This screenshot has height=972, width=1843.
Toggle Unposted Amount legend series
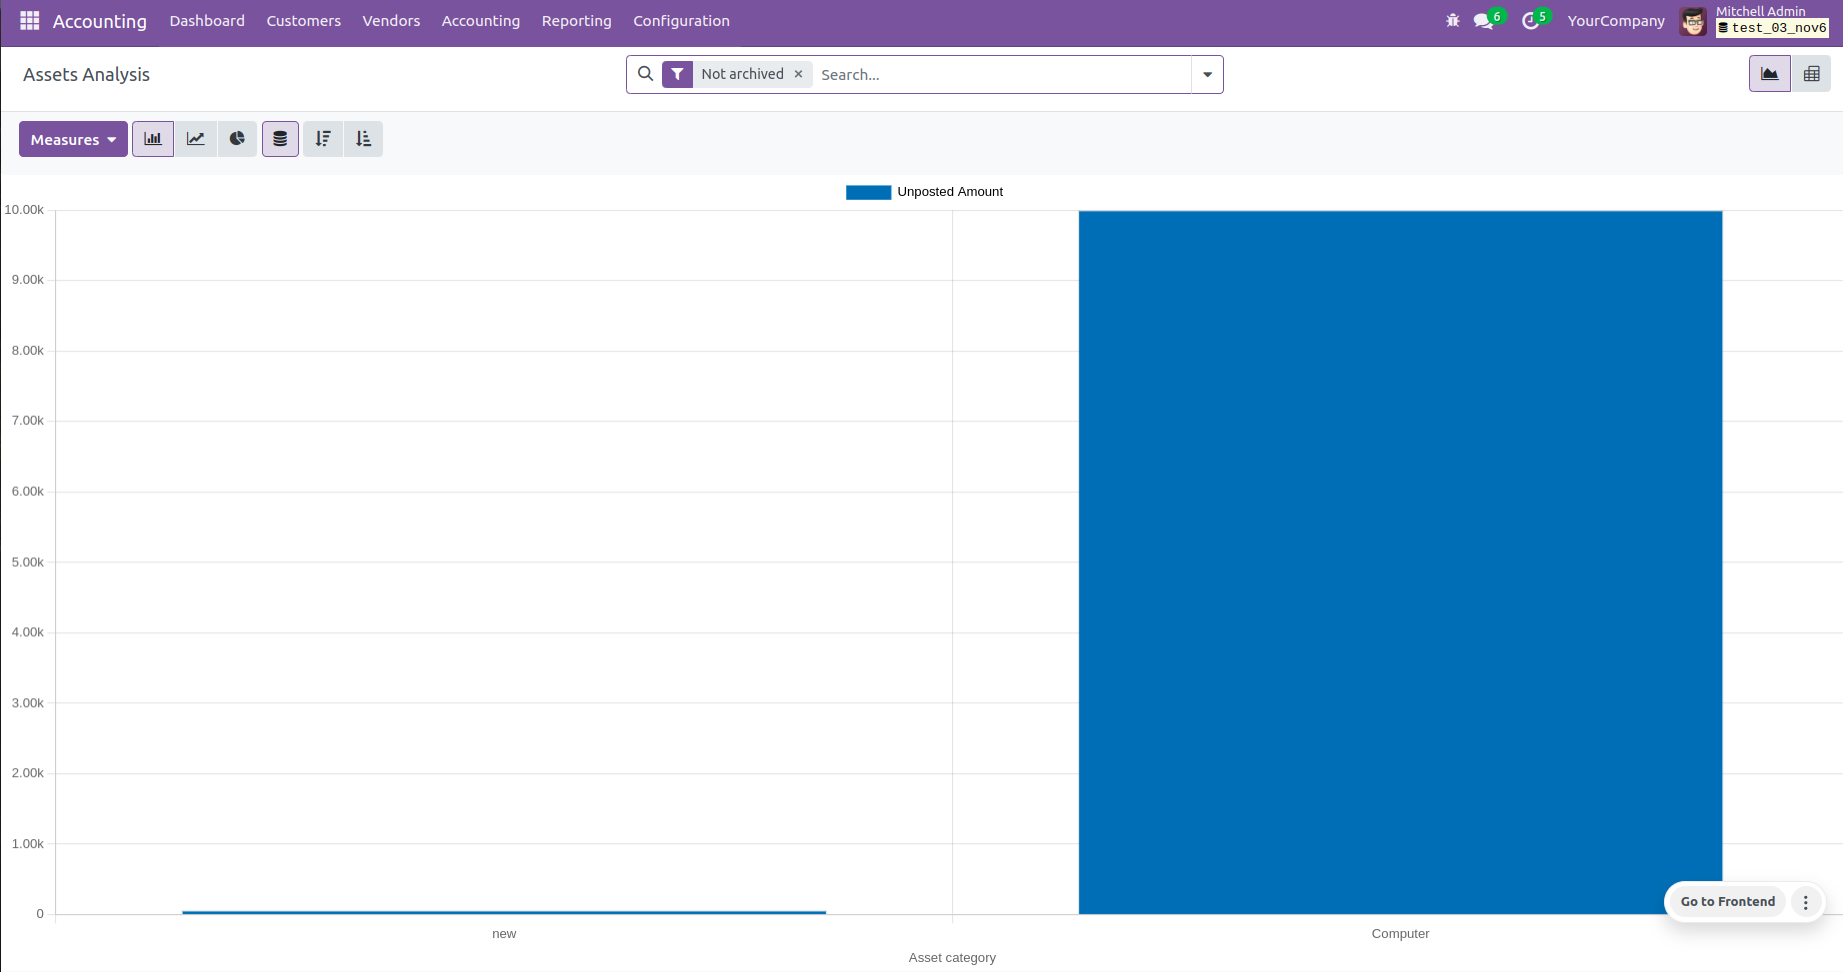coord(925,192)
